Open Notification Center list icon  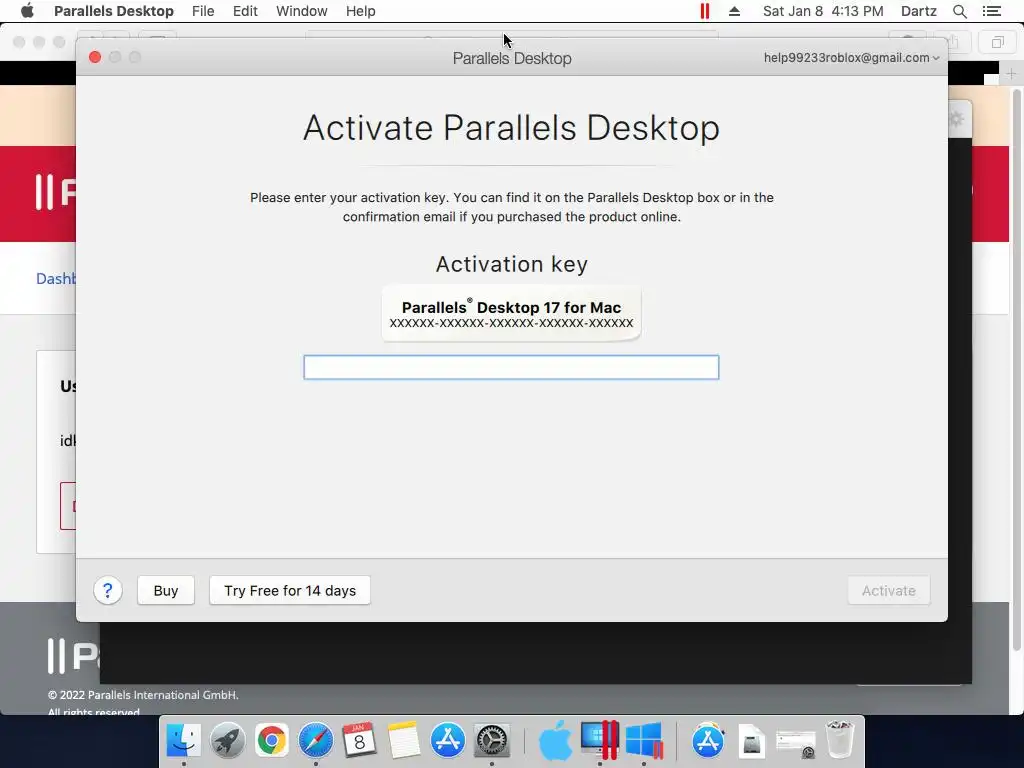tap(991, 11)
